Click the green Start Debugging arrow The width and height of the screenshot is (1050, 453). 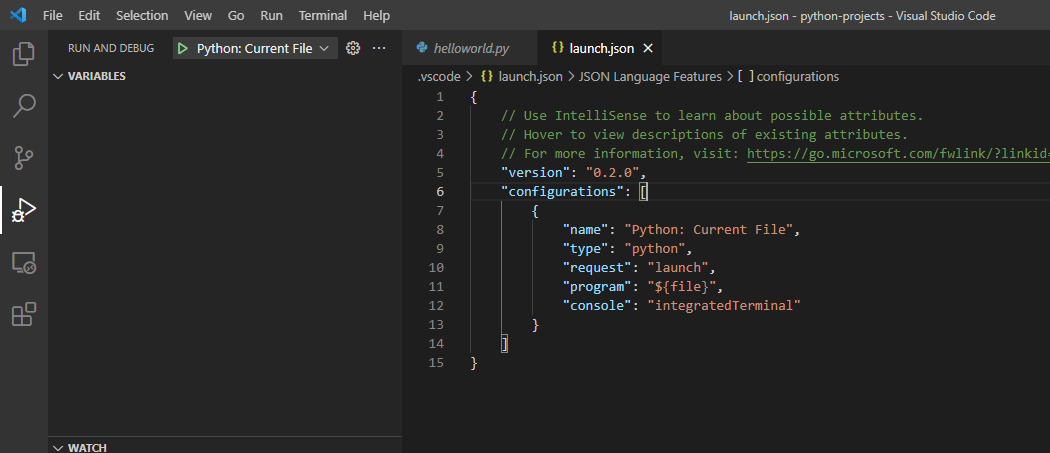point(182,48)
